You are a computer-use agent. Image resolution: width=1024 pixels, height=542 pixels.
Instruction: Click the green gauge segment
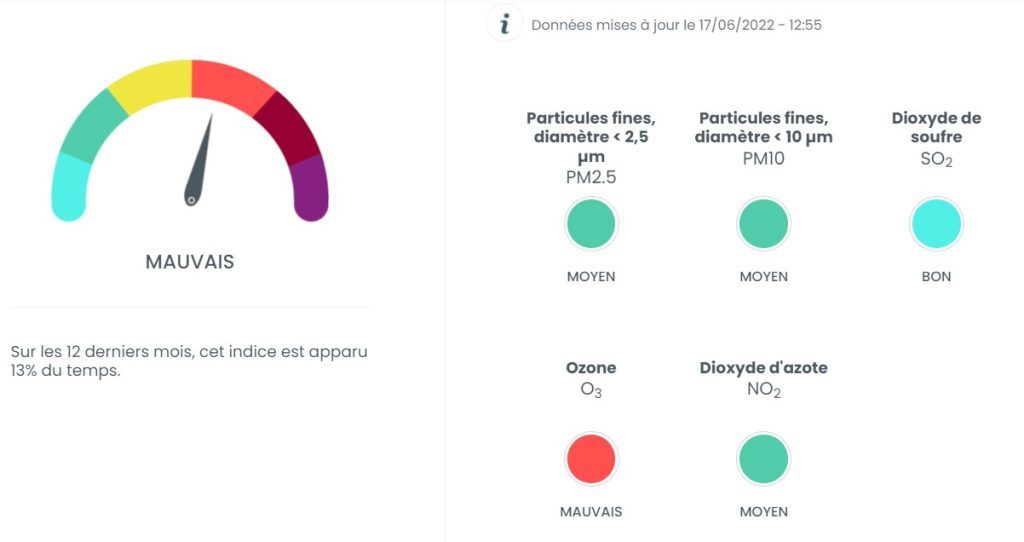(x=93, y=127)
